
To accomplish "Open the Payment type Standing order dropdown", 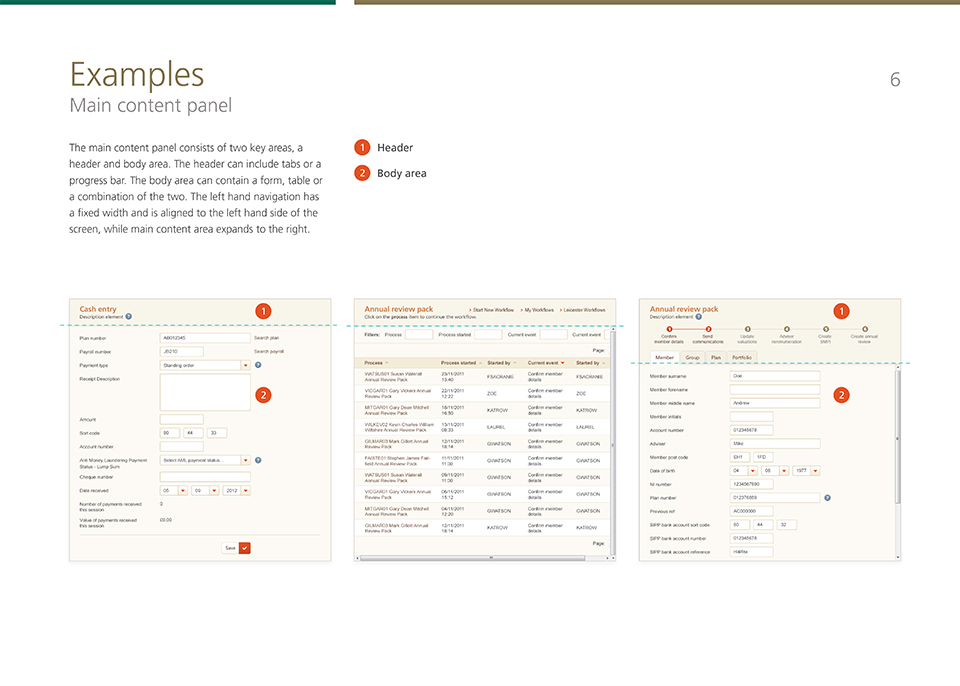I will (245, 366).
